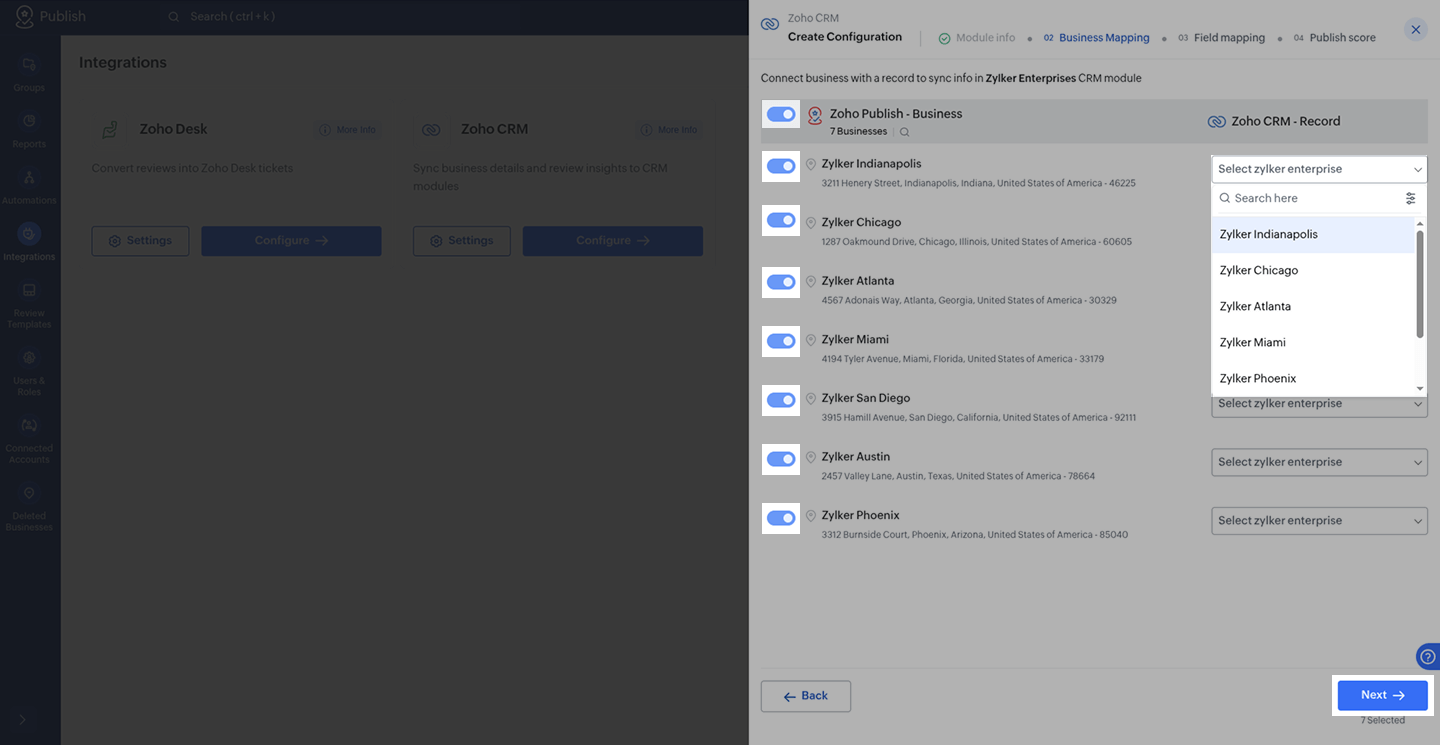1440x745 pixels.
Task: Click the location pin beside Zylker Chicago
Action: tap(811, 223)
